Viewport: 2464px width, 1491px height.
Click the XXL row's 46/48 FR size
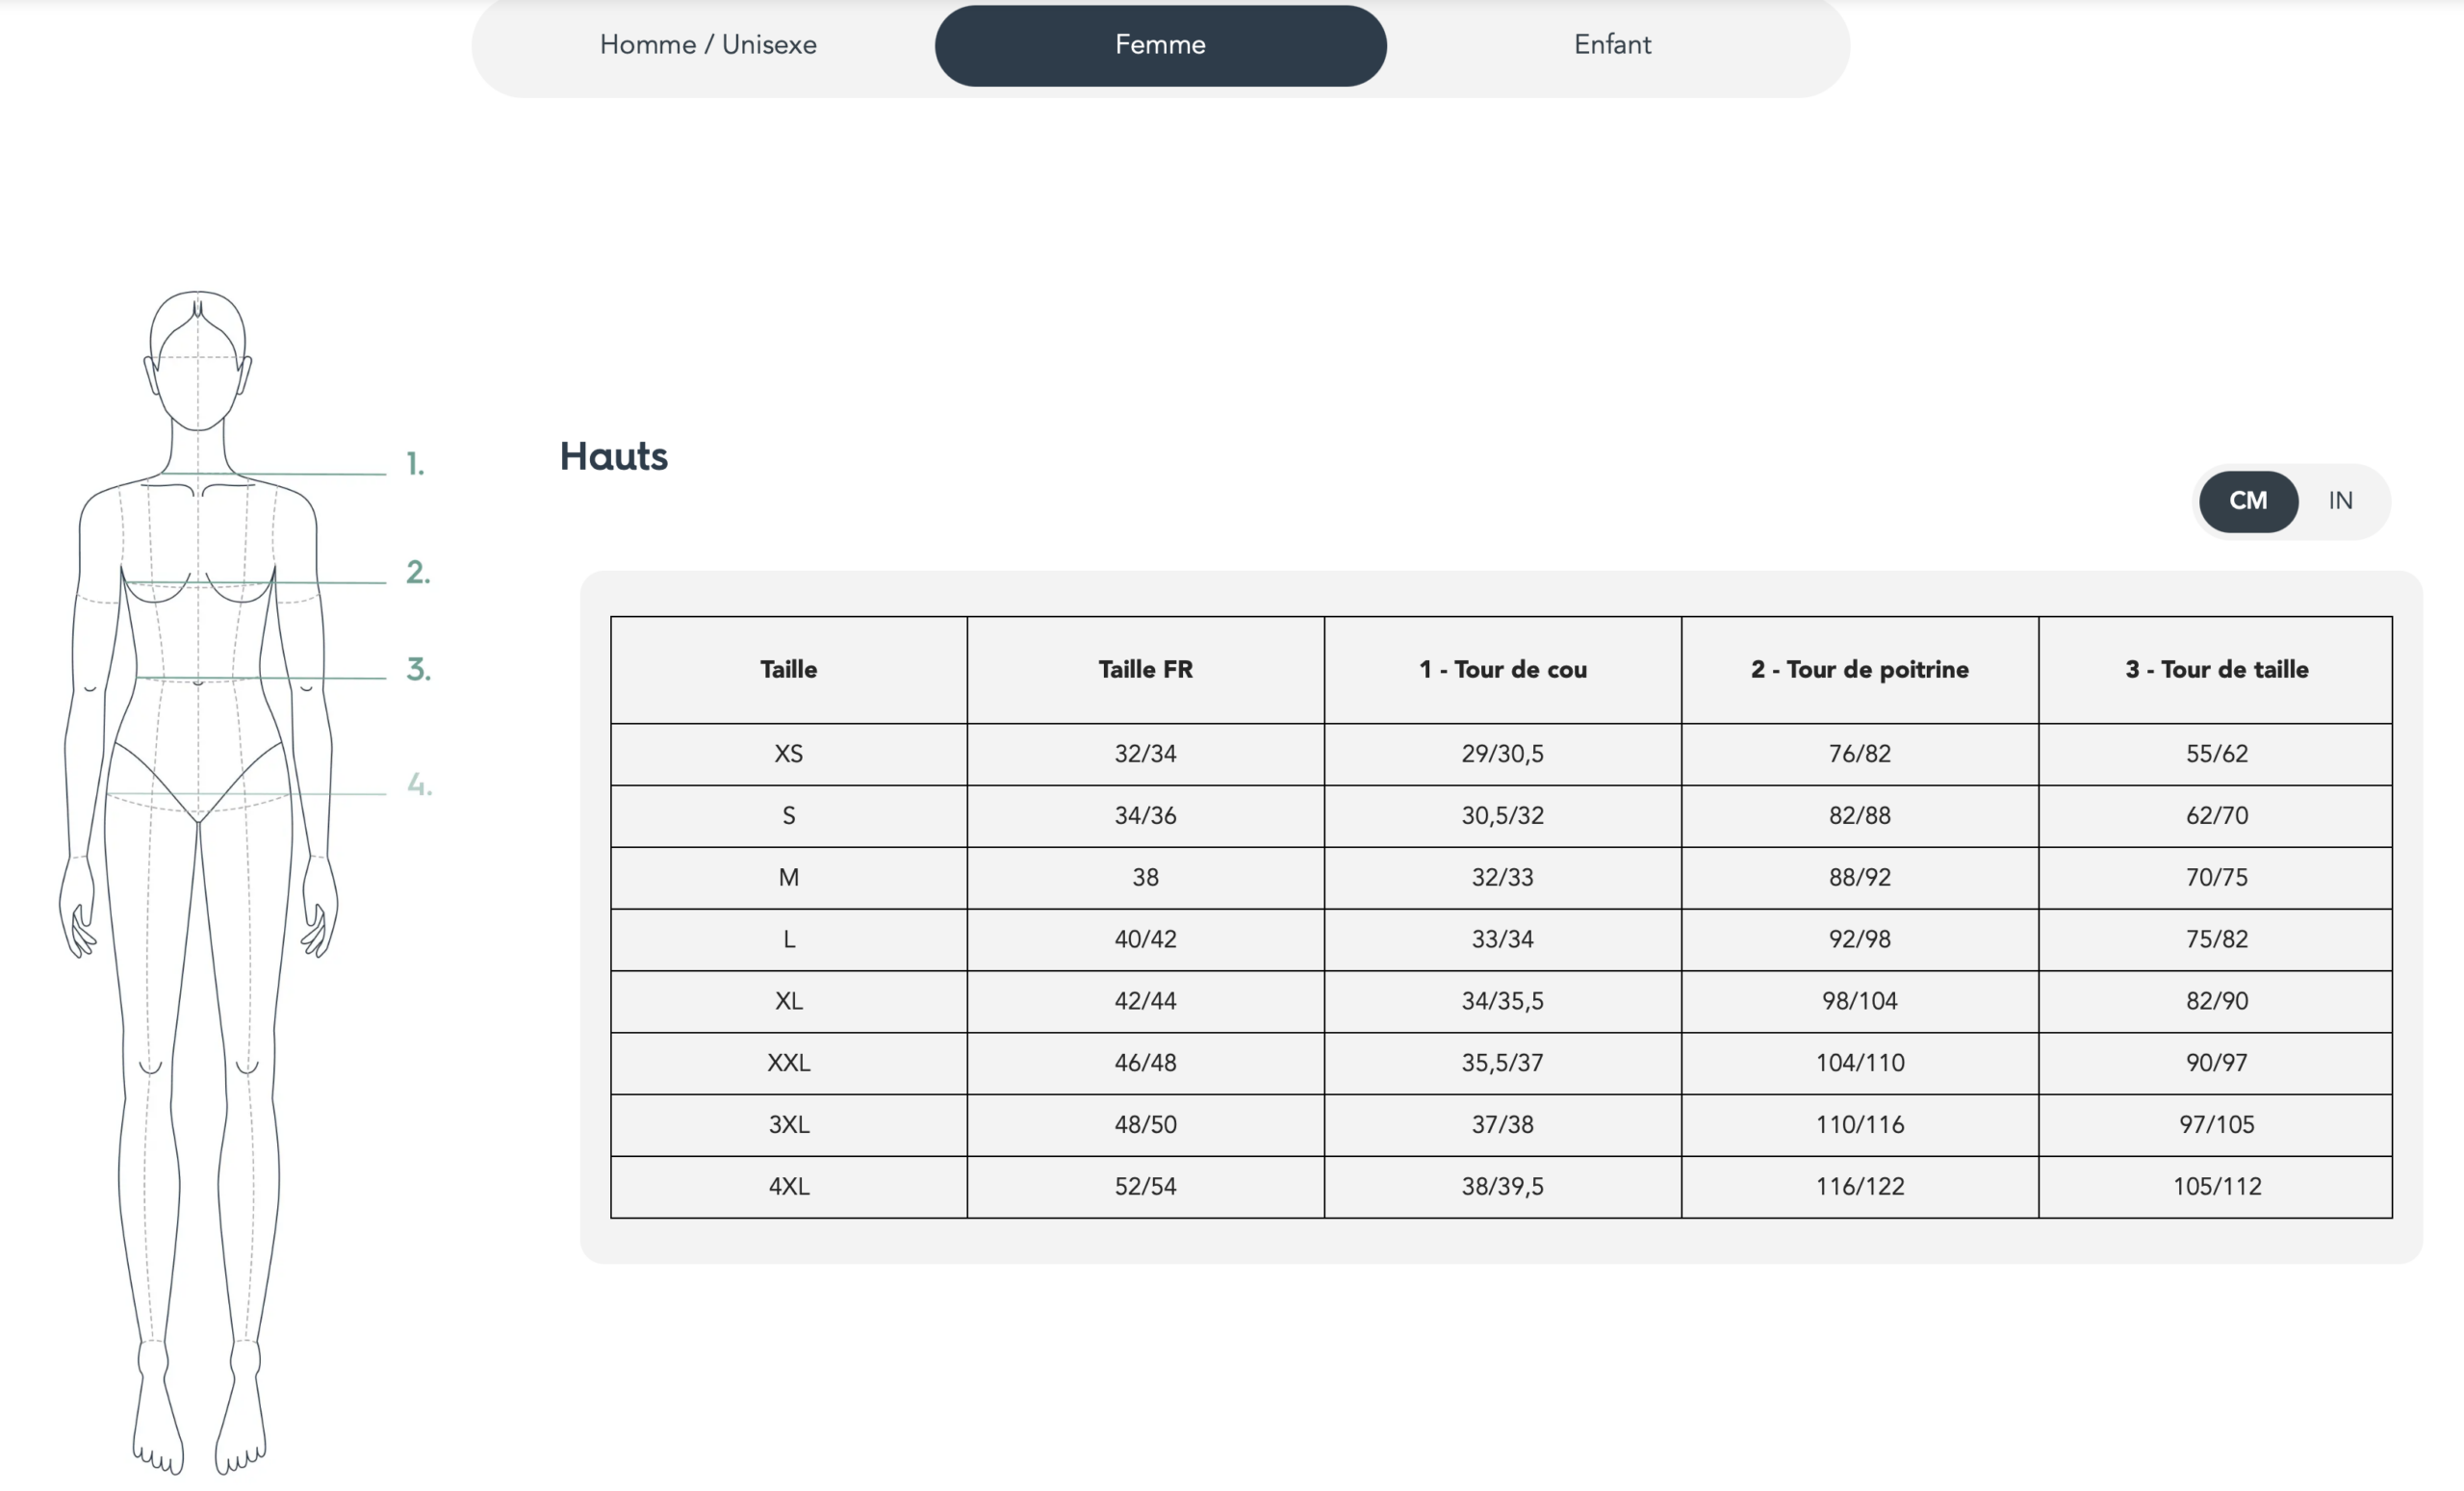(x=1145, y=1063)
